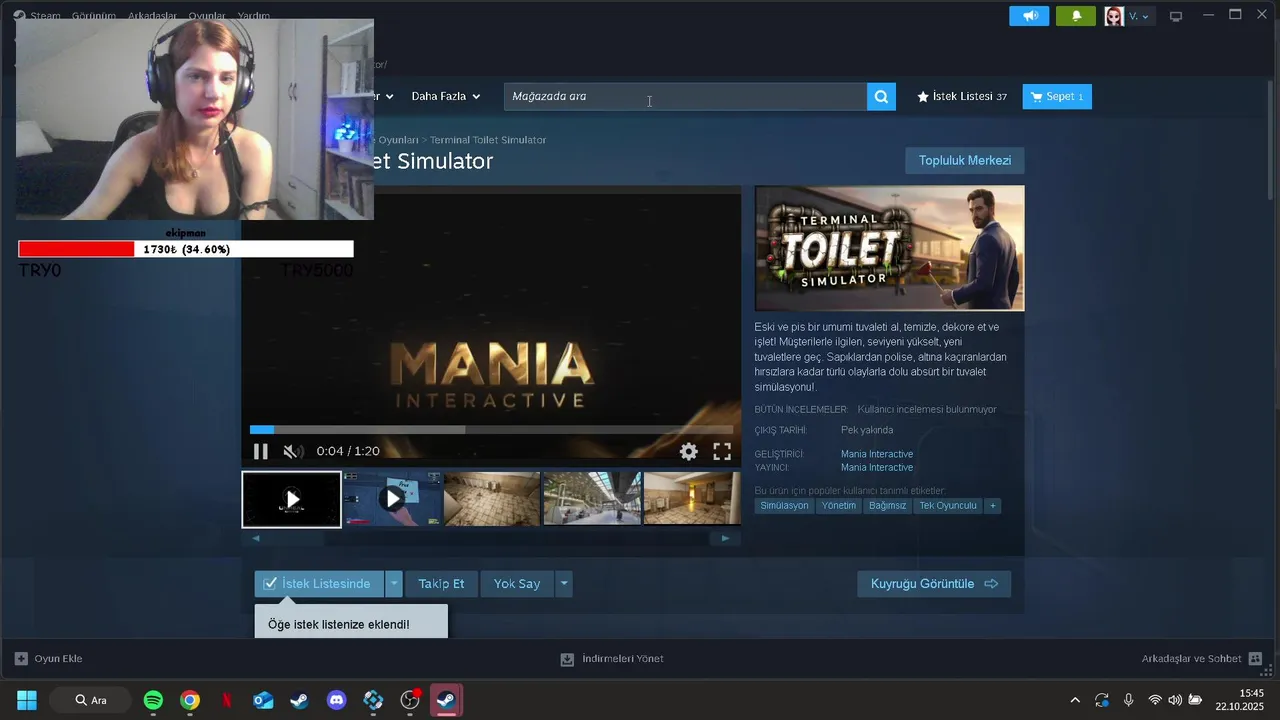This screenshot has width=1280, height=720.
Task: Open developer Mania Interactive link
Action: (x=877, y=454)
